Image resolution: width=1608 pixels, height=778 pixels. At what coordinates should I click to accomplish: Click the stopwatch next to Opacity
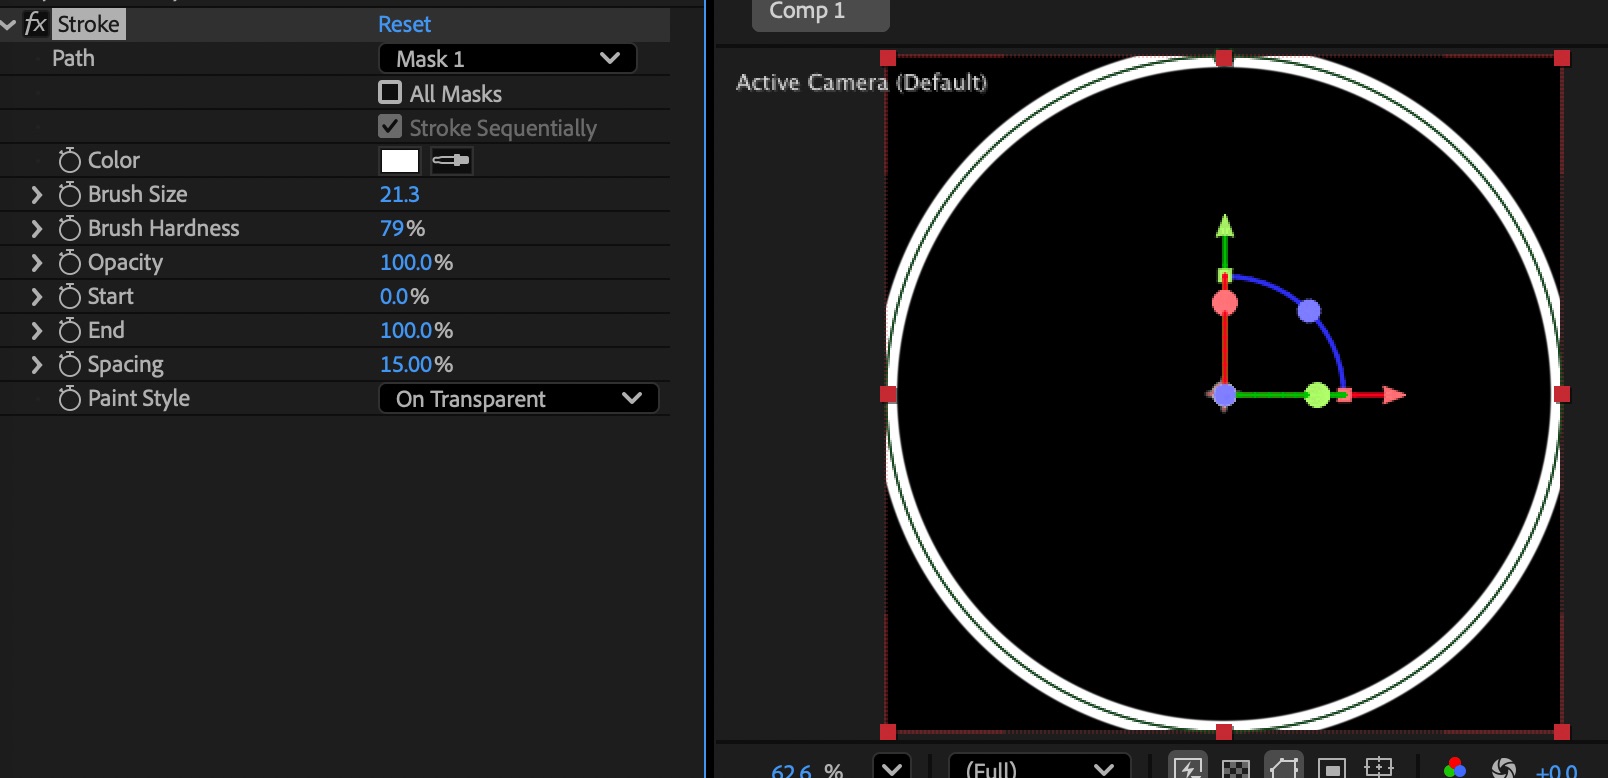coord(69,262)
